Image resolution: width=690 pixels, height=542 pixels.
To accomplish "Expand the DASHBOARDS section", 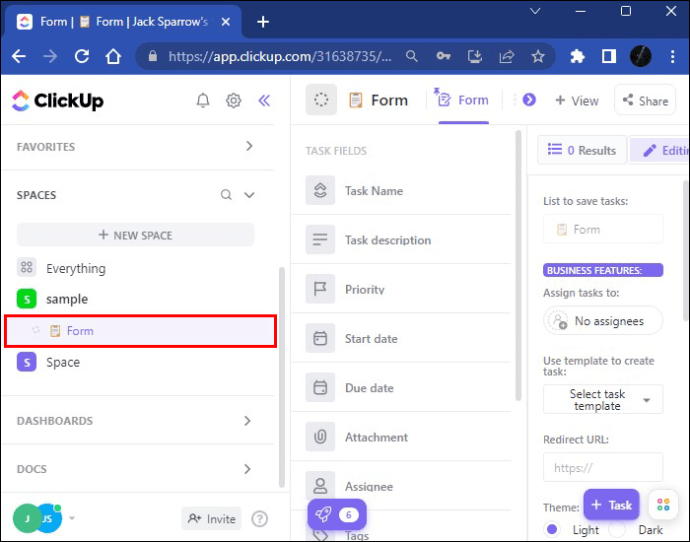I will tap(247, 421).
